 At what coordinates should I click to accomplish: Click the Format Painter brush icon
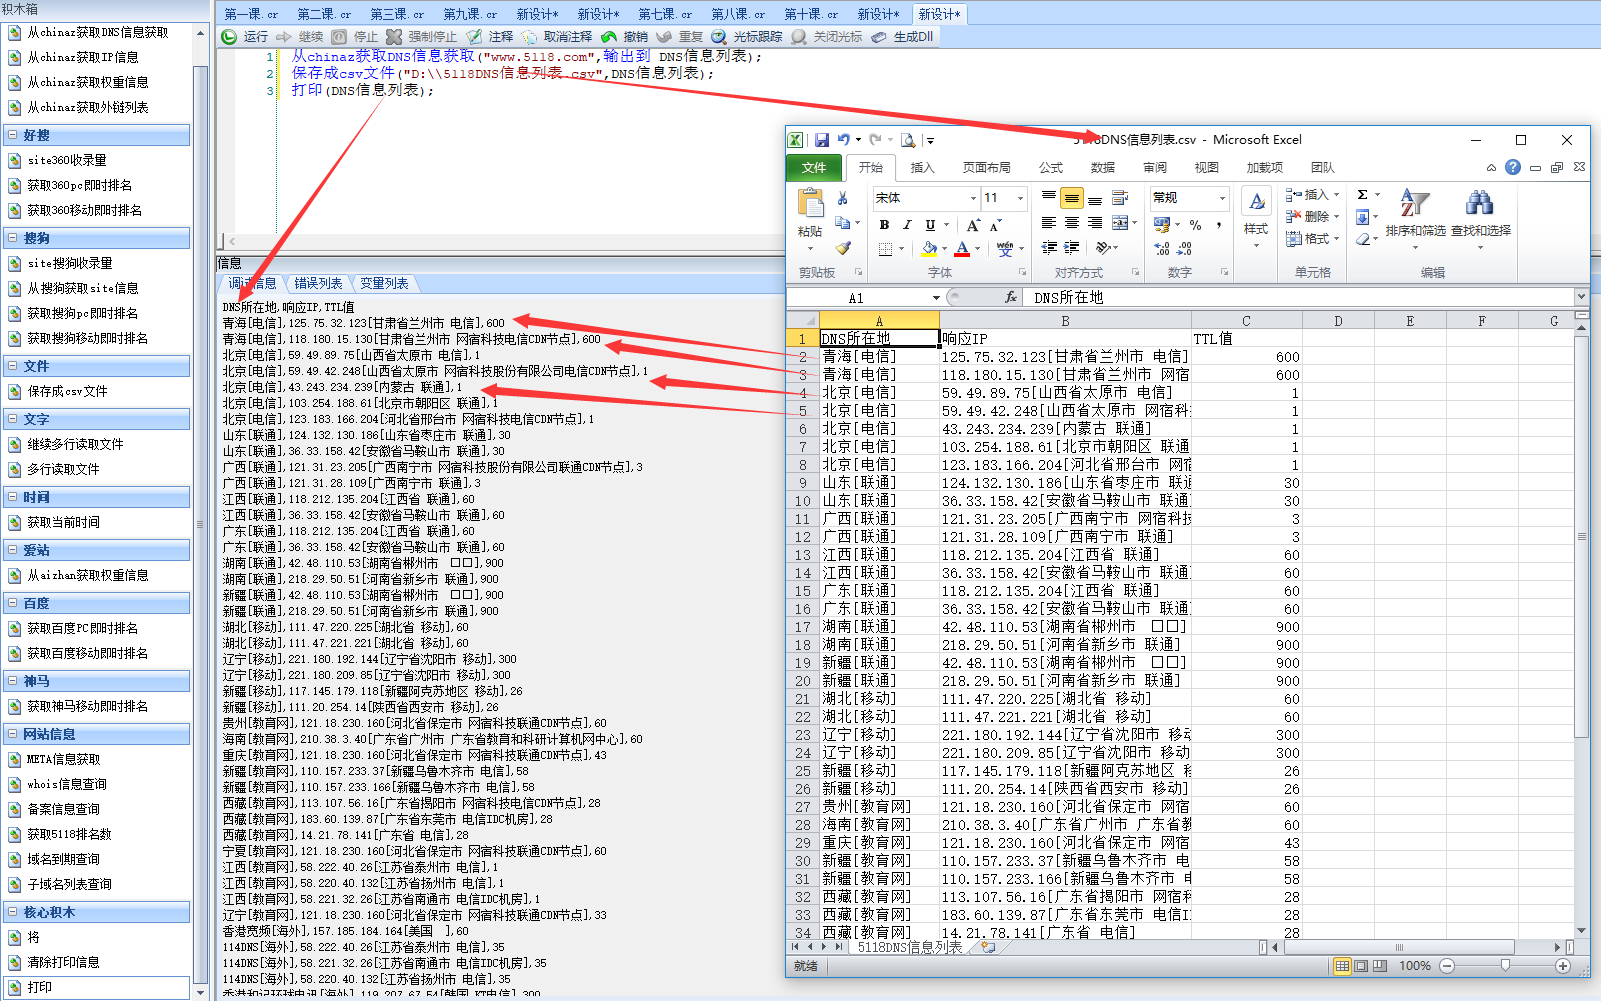click(x=843, y=248)
